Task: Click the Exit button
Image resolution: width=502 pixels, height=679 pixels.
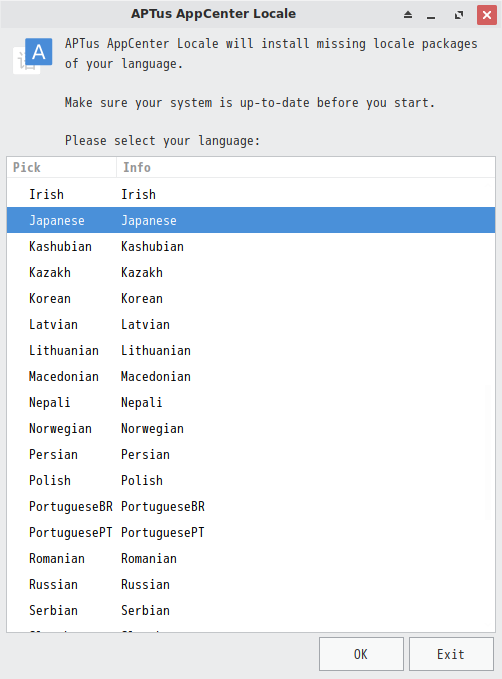Action: (451, 654)
